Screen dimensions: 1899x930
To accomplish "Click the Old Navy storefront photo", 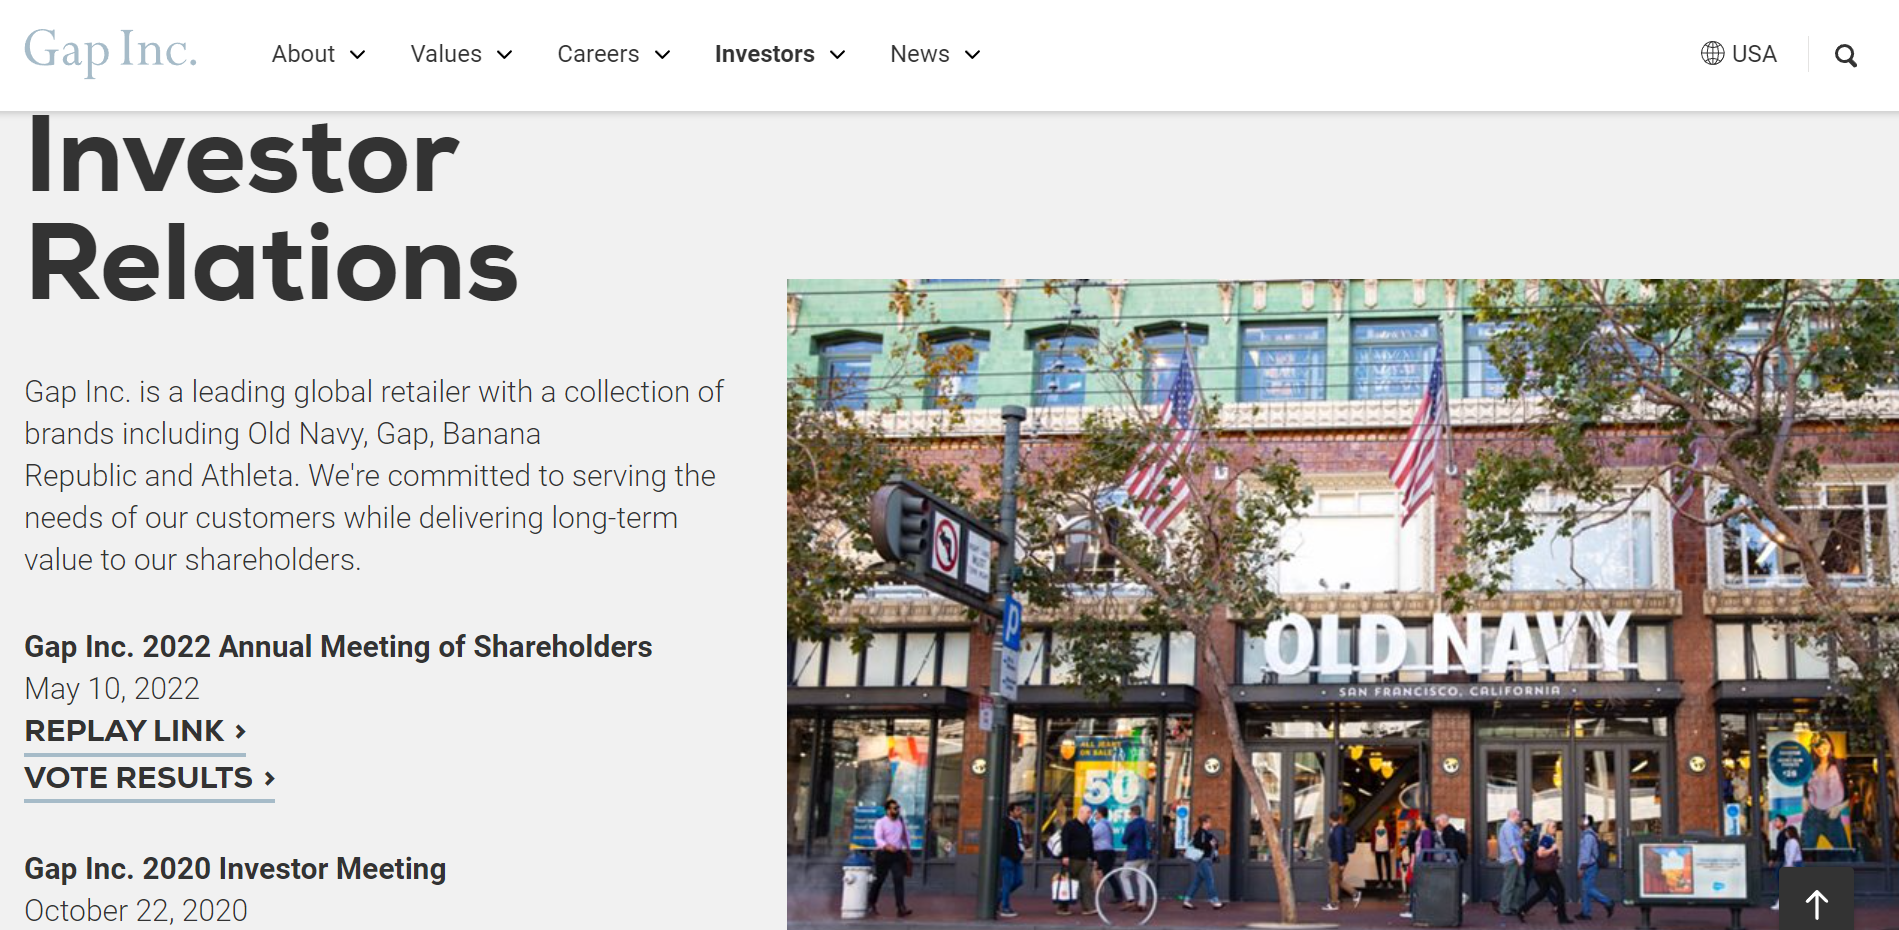I will point(1342,604).
